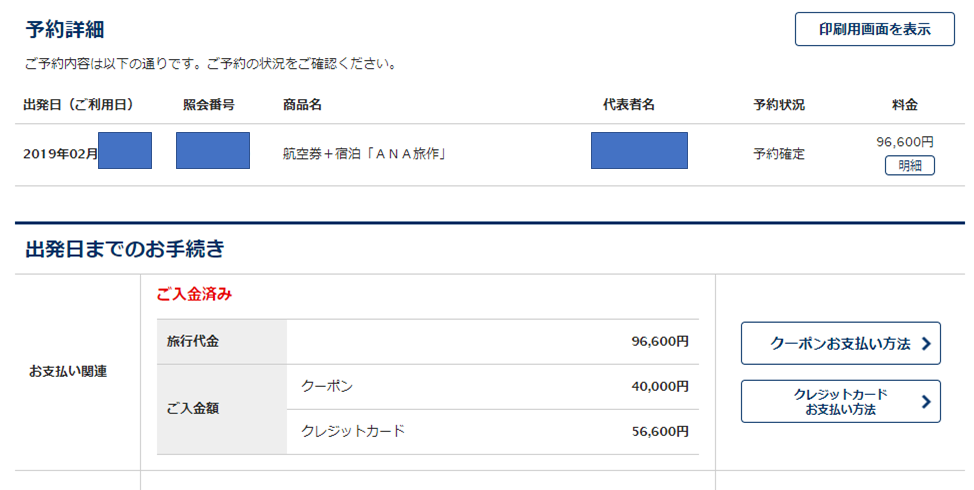
Task: Click the 料金 column header
Action: click(904, 105)
